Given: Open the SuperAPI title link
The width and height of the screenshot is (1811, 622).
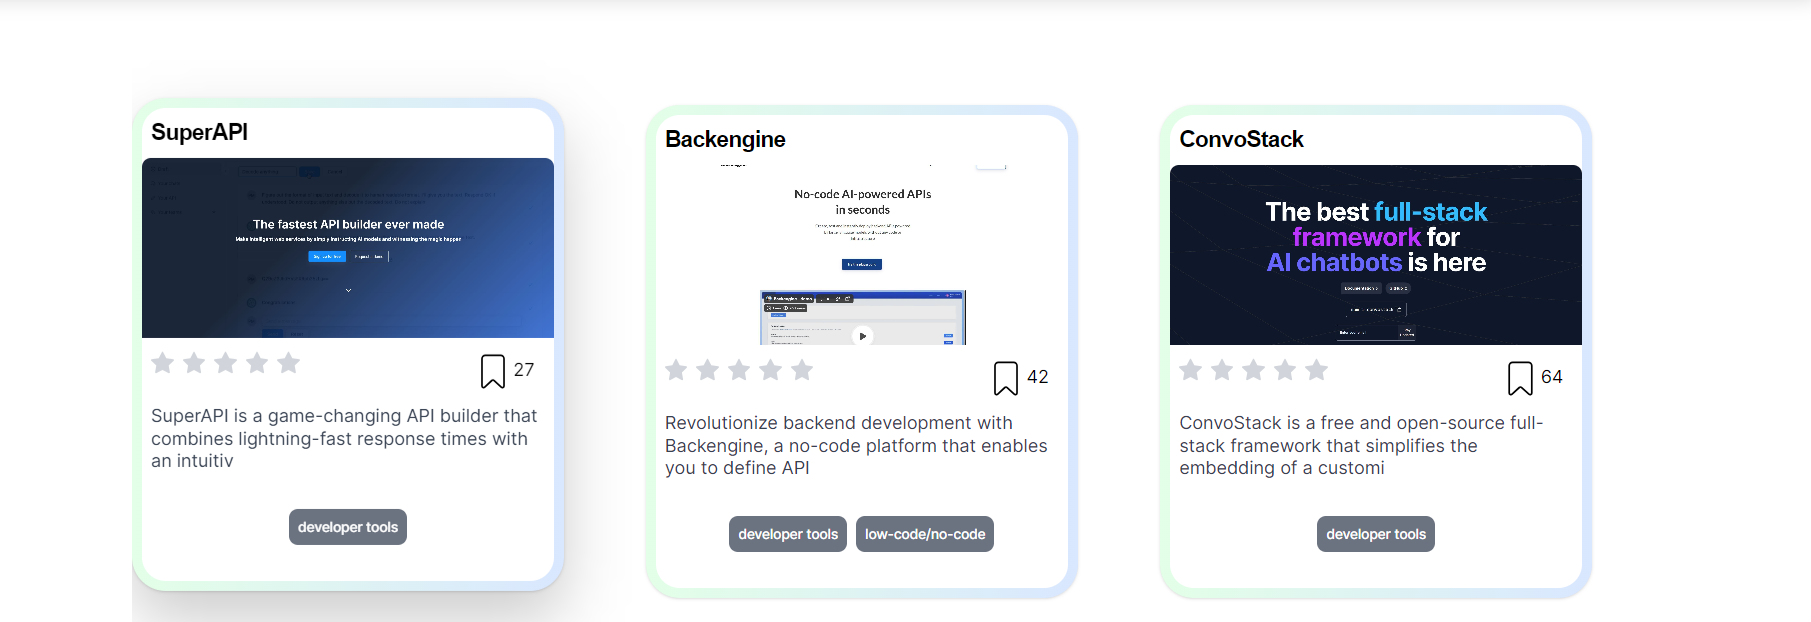Looking at the screenshot, I should tap(199, 132).
